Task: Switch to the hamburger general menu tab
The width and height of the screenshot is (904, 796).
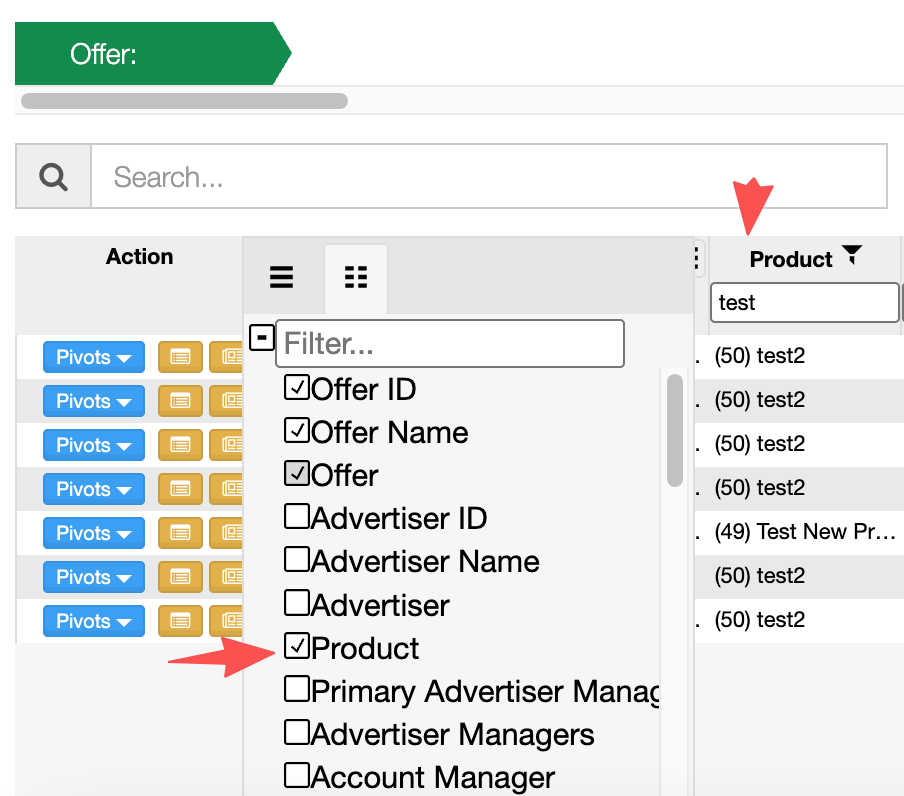Action: pos(281,277)
